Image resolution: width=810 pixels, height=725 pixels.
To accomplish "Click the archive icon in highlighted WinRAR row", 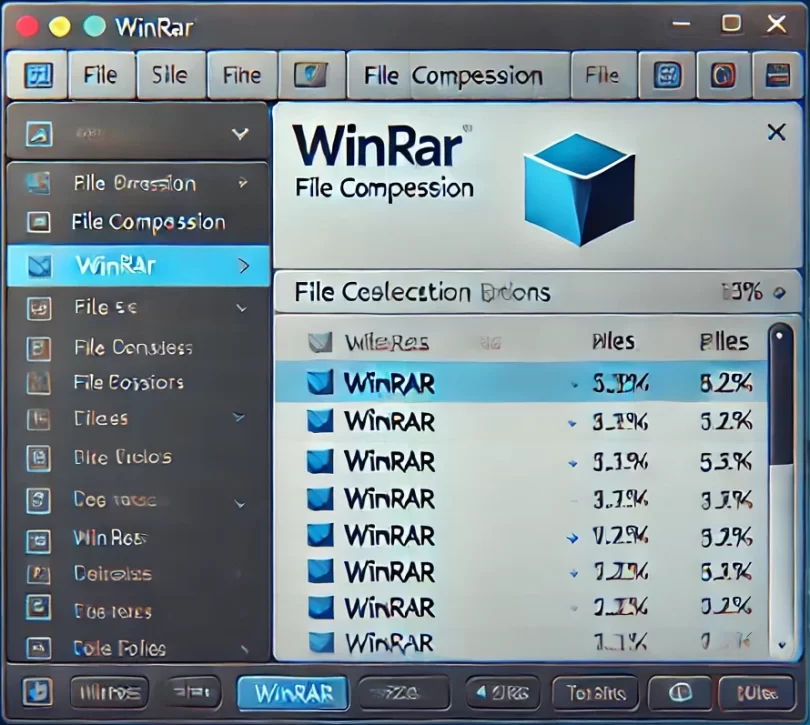I will (320, 383).
